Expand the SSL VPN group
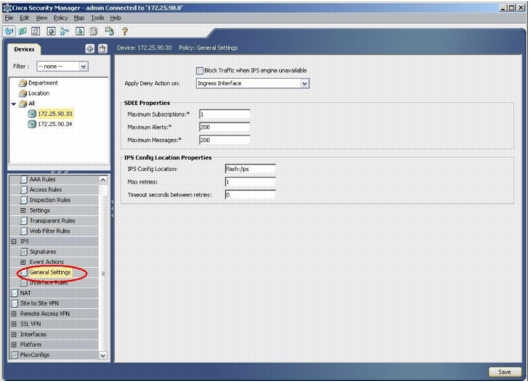This screenshot has height=382, width=530. click(14, 324)
